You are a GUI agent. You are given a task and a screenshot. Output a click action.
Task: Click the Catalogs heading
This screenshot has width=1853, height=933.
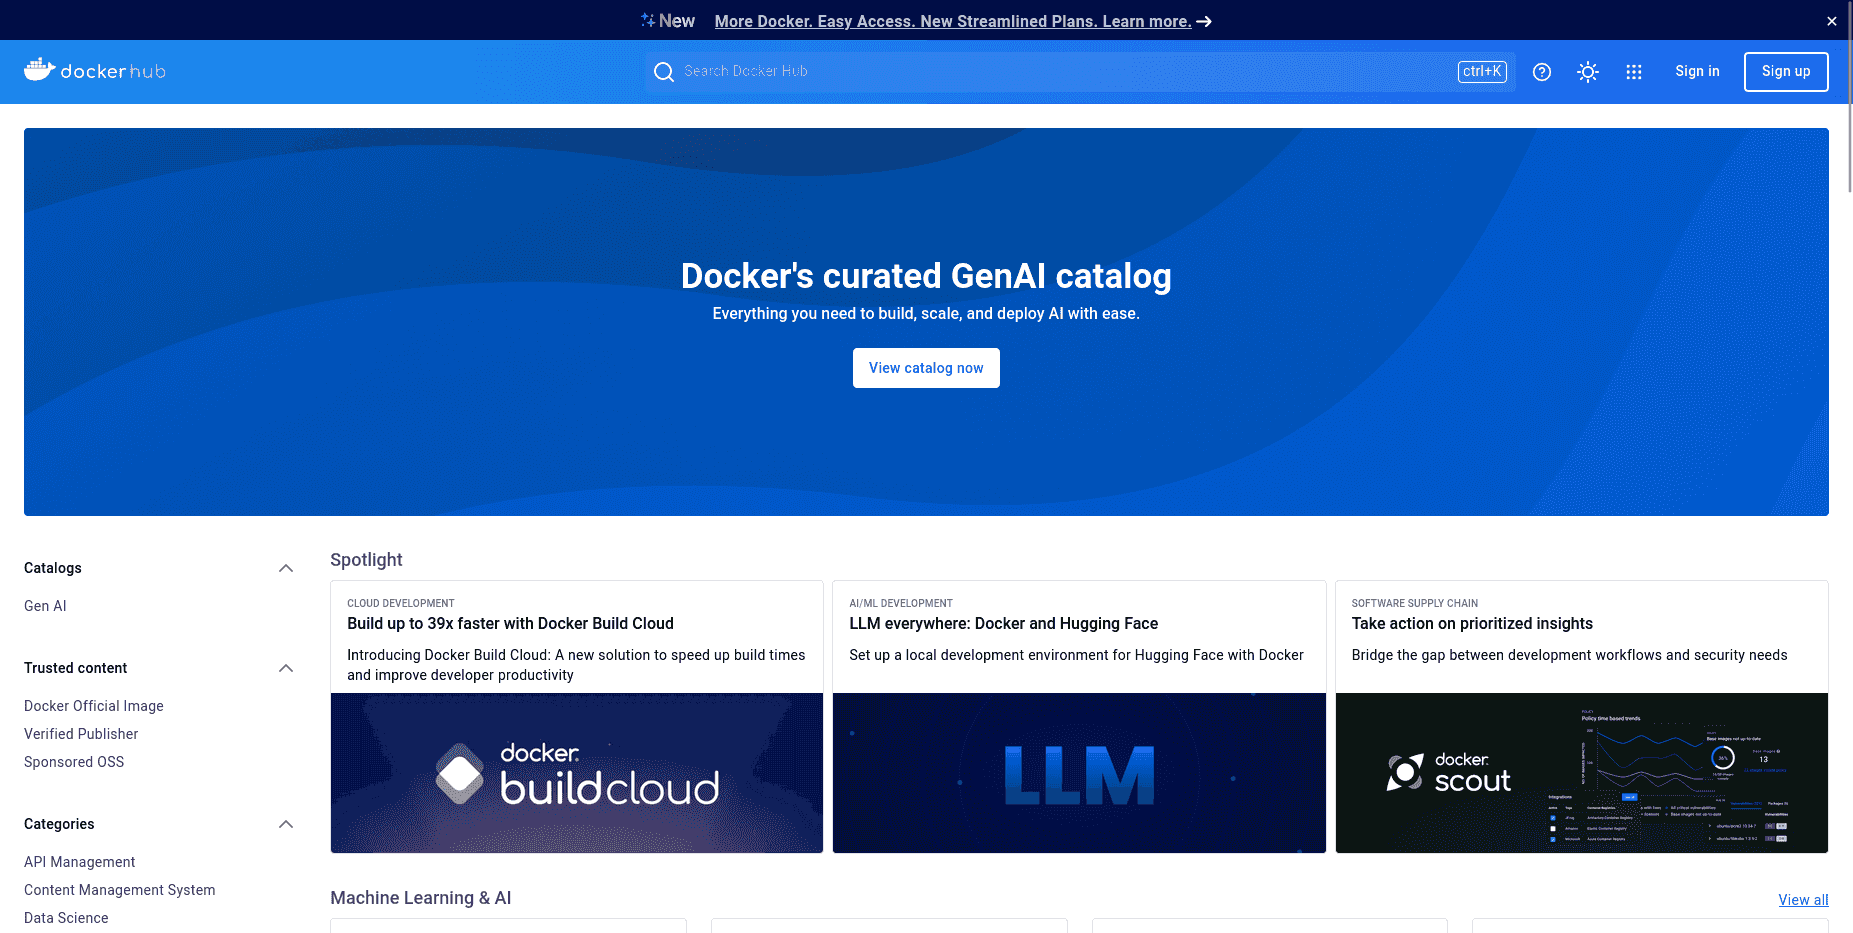click(53, 568)
